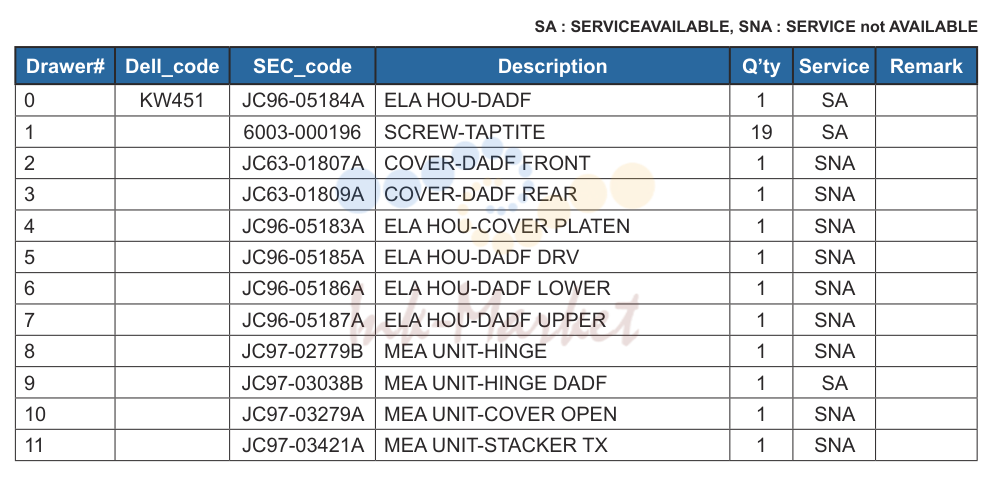Click the MEA UNIT-HINGE DADF description
Viewport: 993px width, 482px height.
point(495,383)
